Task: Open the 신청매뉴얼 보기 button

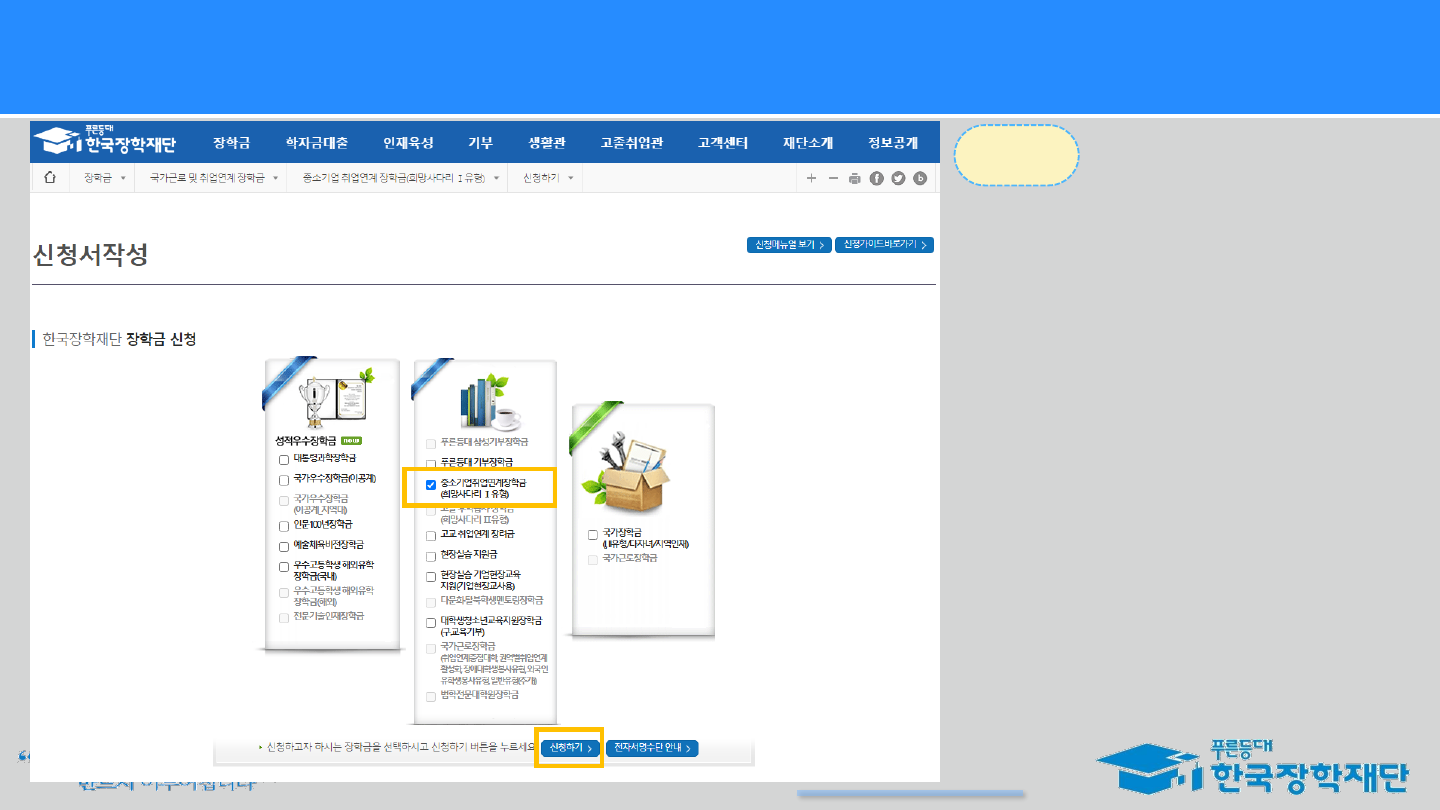Action: [788, 245]
